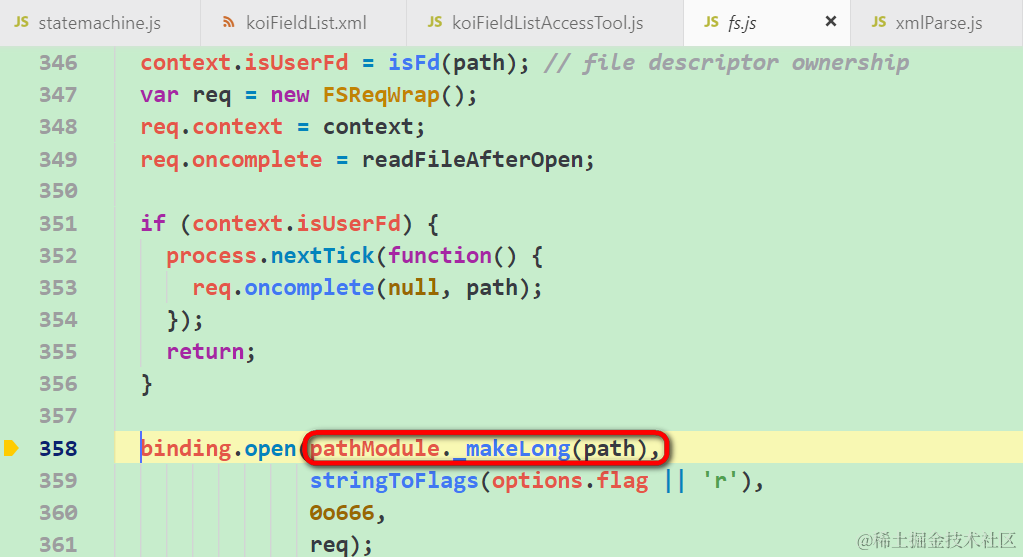Click 'req' argument on line 361
Screen dimensions: 1023x557
coord(329,545)
